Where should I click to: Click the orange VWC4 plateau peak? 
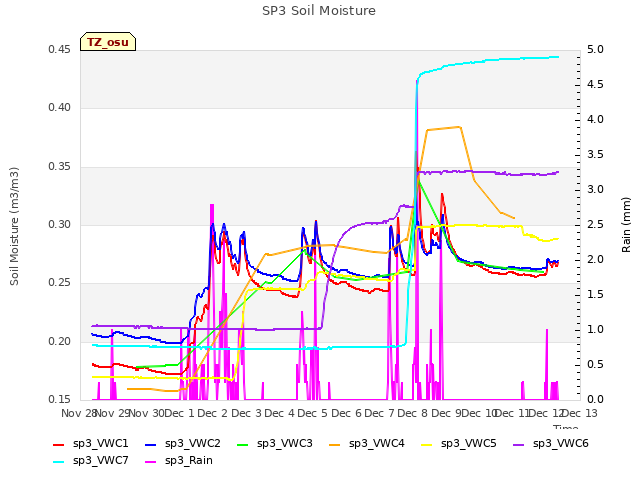tap(460, 127)
